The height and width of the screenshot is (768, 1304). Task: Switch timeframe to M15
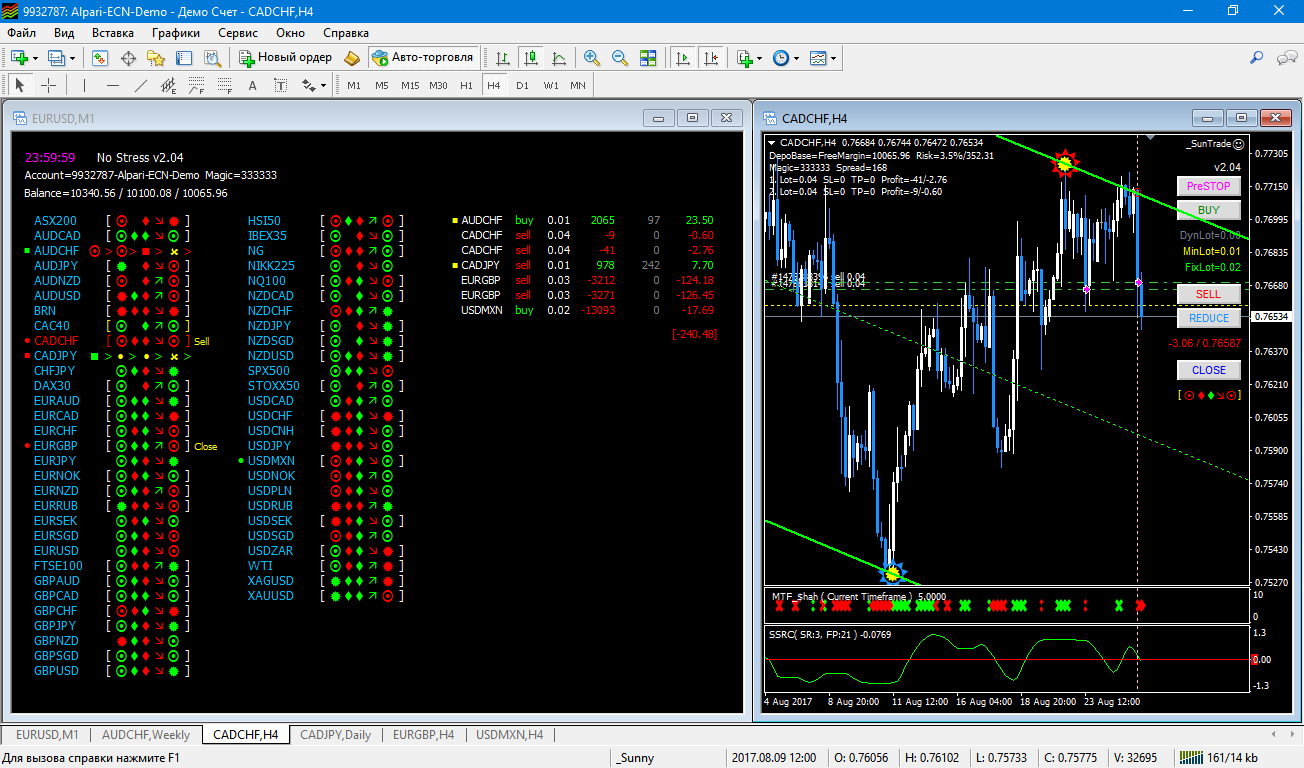click(x=410, y=85)
